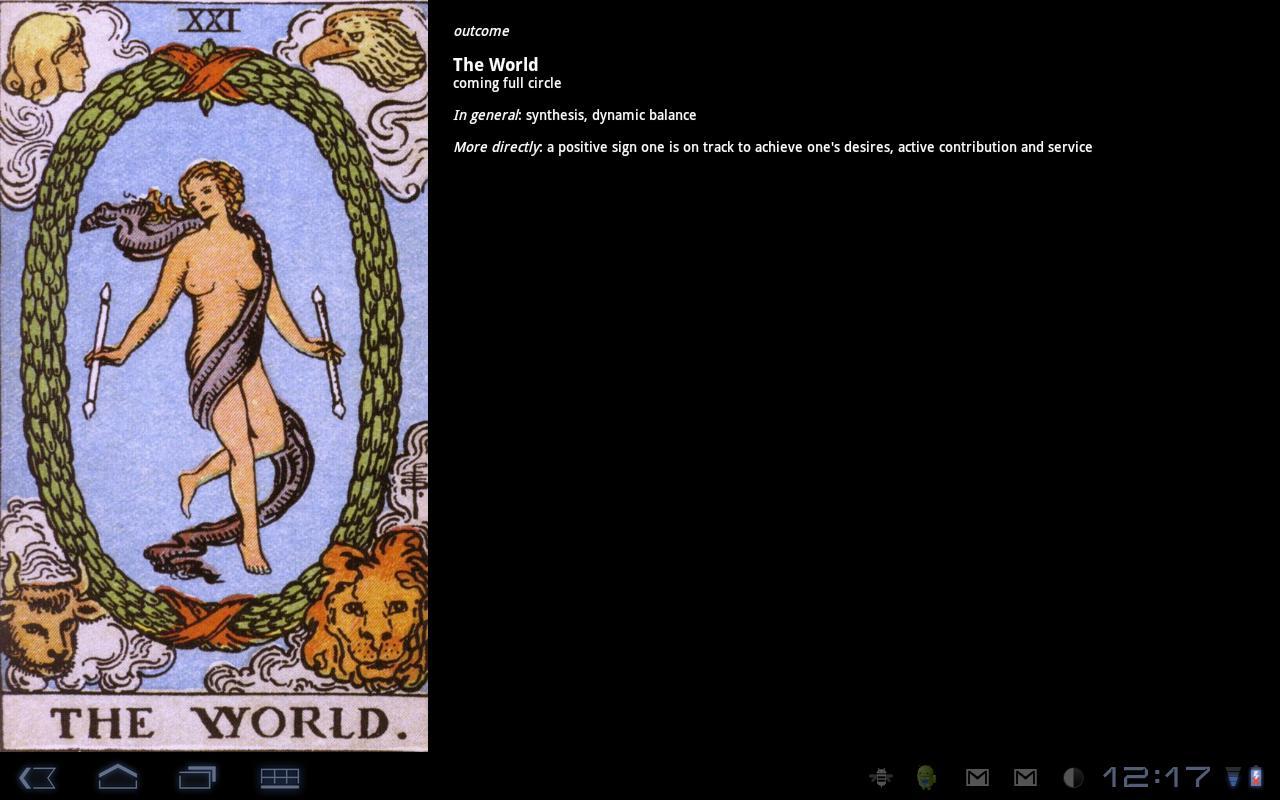
Task: Toggle the half-moon brightness indicator
Action: [1073, 777]
